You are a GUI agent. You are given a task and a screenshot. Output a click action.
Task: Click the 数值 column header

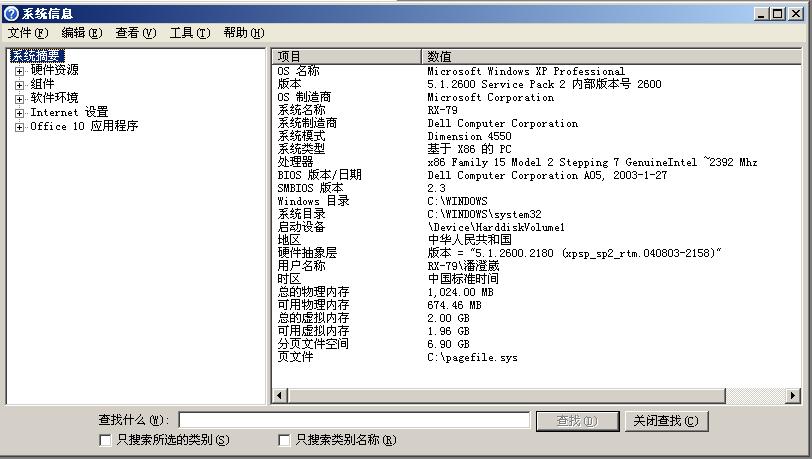612,56
